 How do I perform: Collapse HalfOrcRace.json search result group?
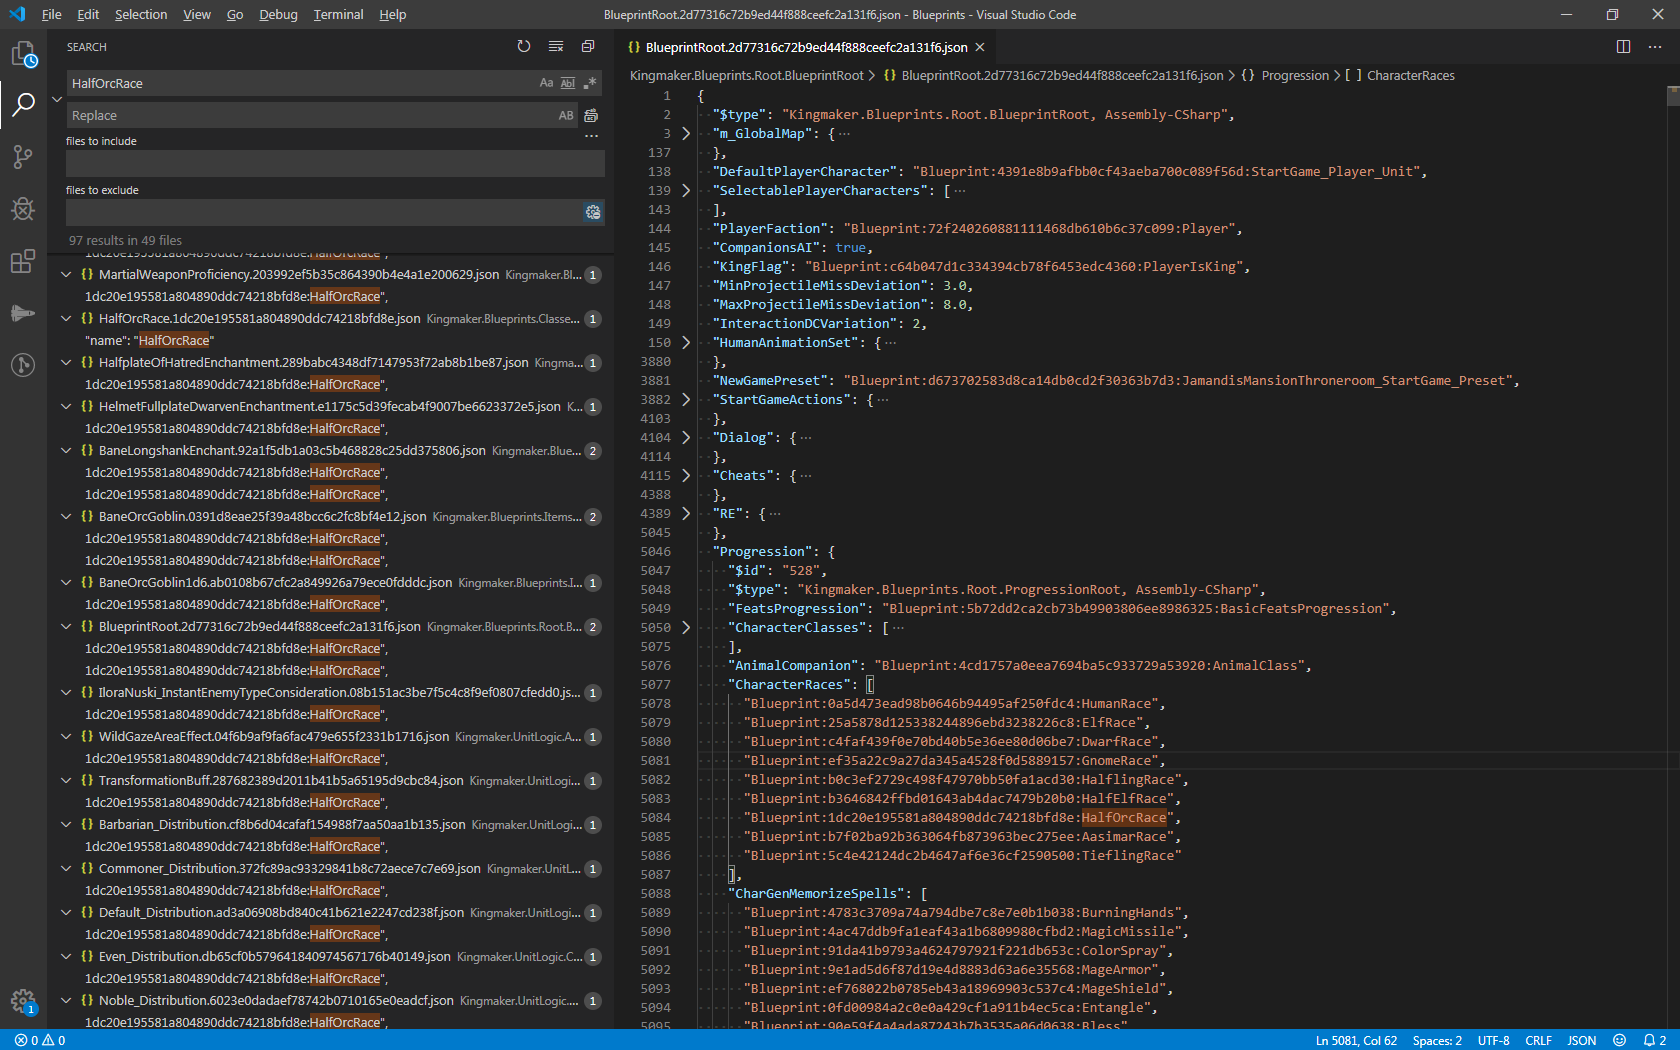coord(66,318)
